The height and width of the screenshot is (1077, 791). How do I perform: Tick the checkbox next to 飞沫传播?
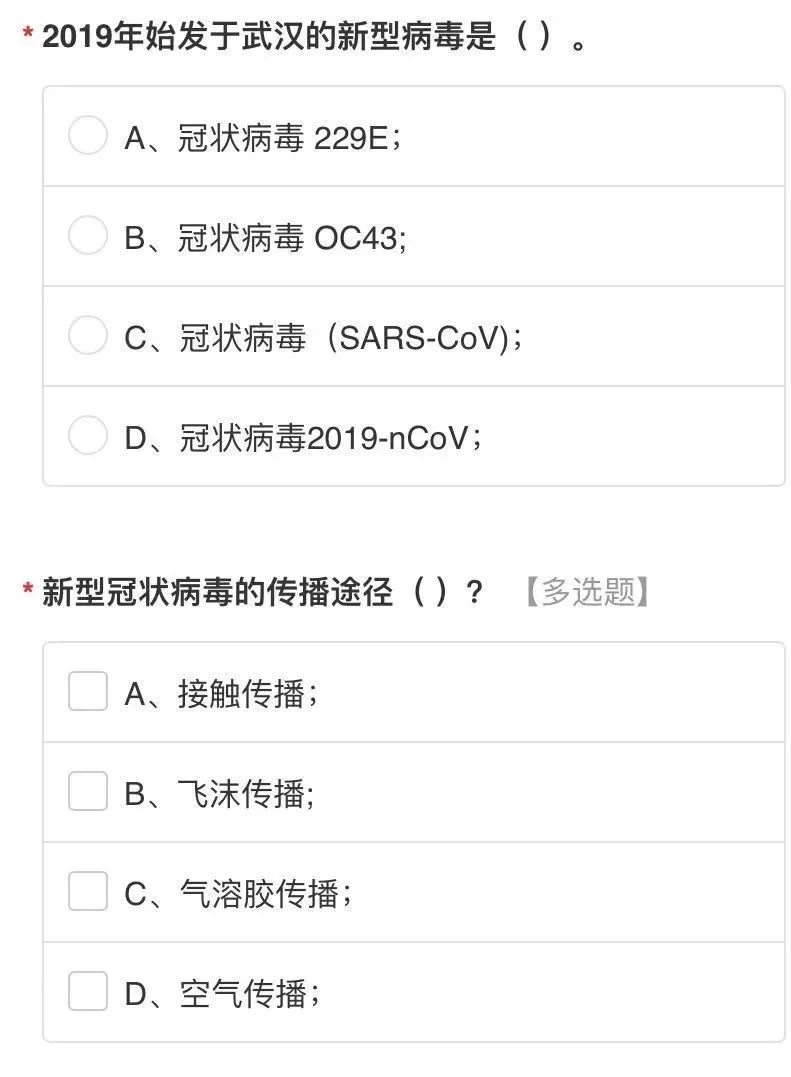87,792
